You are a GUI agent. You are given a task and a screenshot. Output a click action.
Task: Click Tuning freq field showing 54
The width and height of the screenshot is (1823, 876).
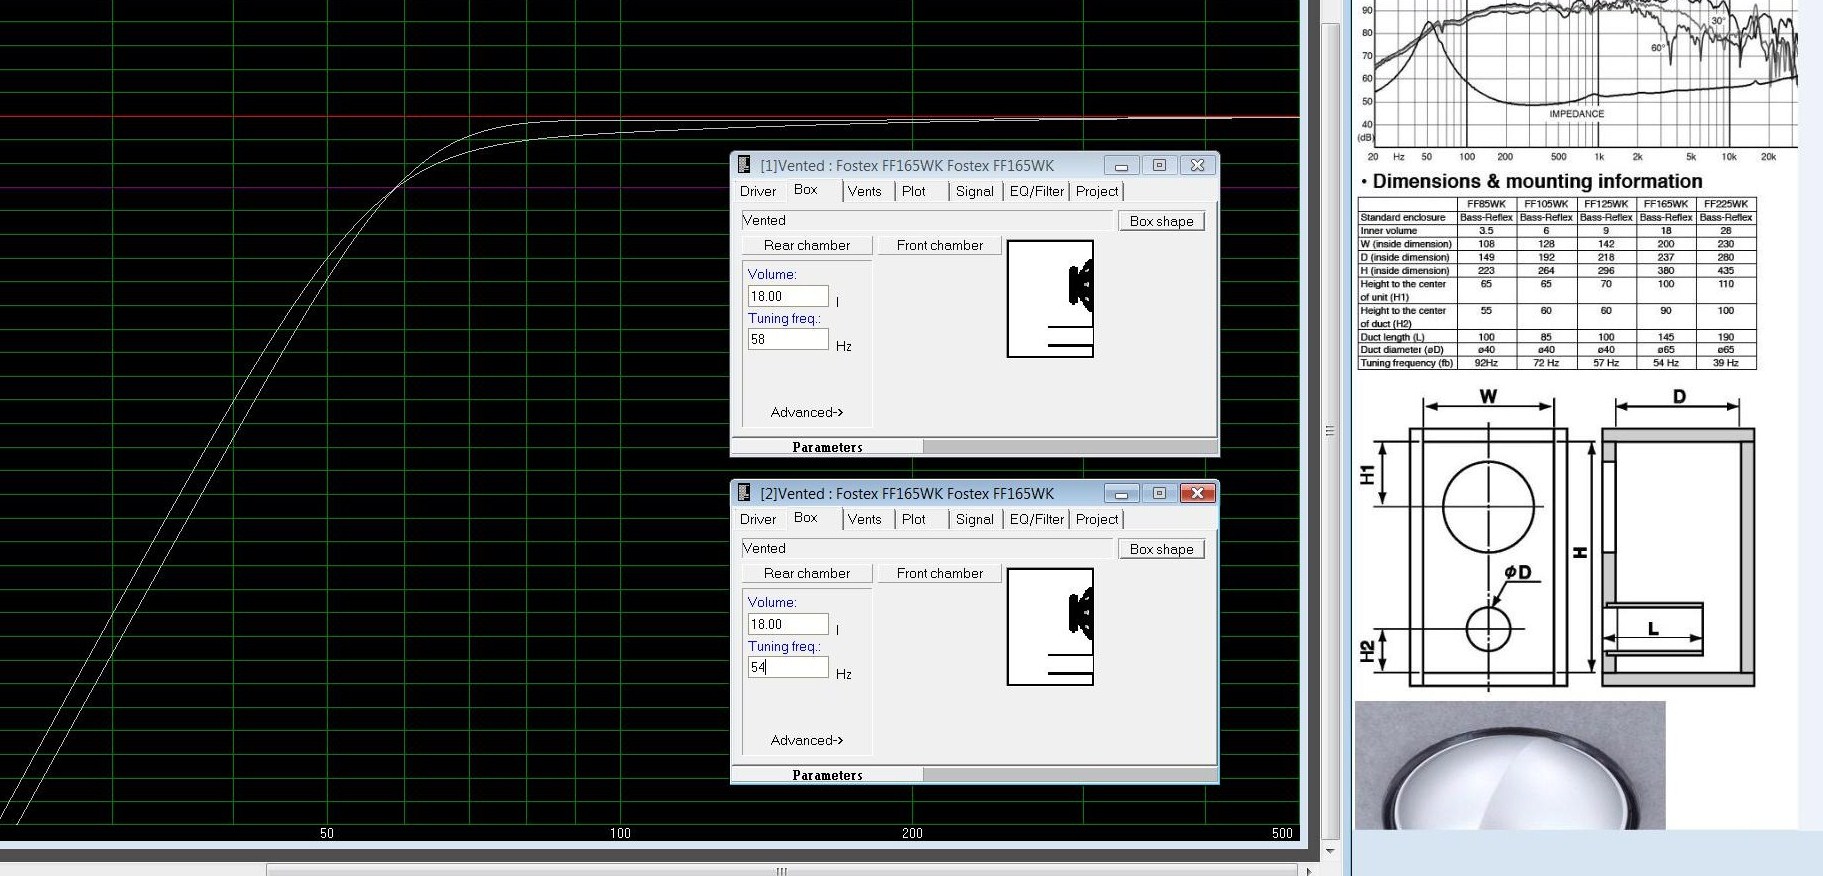pyautogui.click(x=788, y=667)
